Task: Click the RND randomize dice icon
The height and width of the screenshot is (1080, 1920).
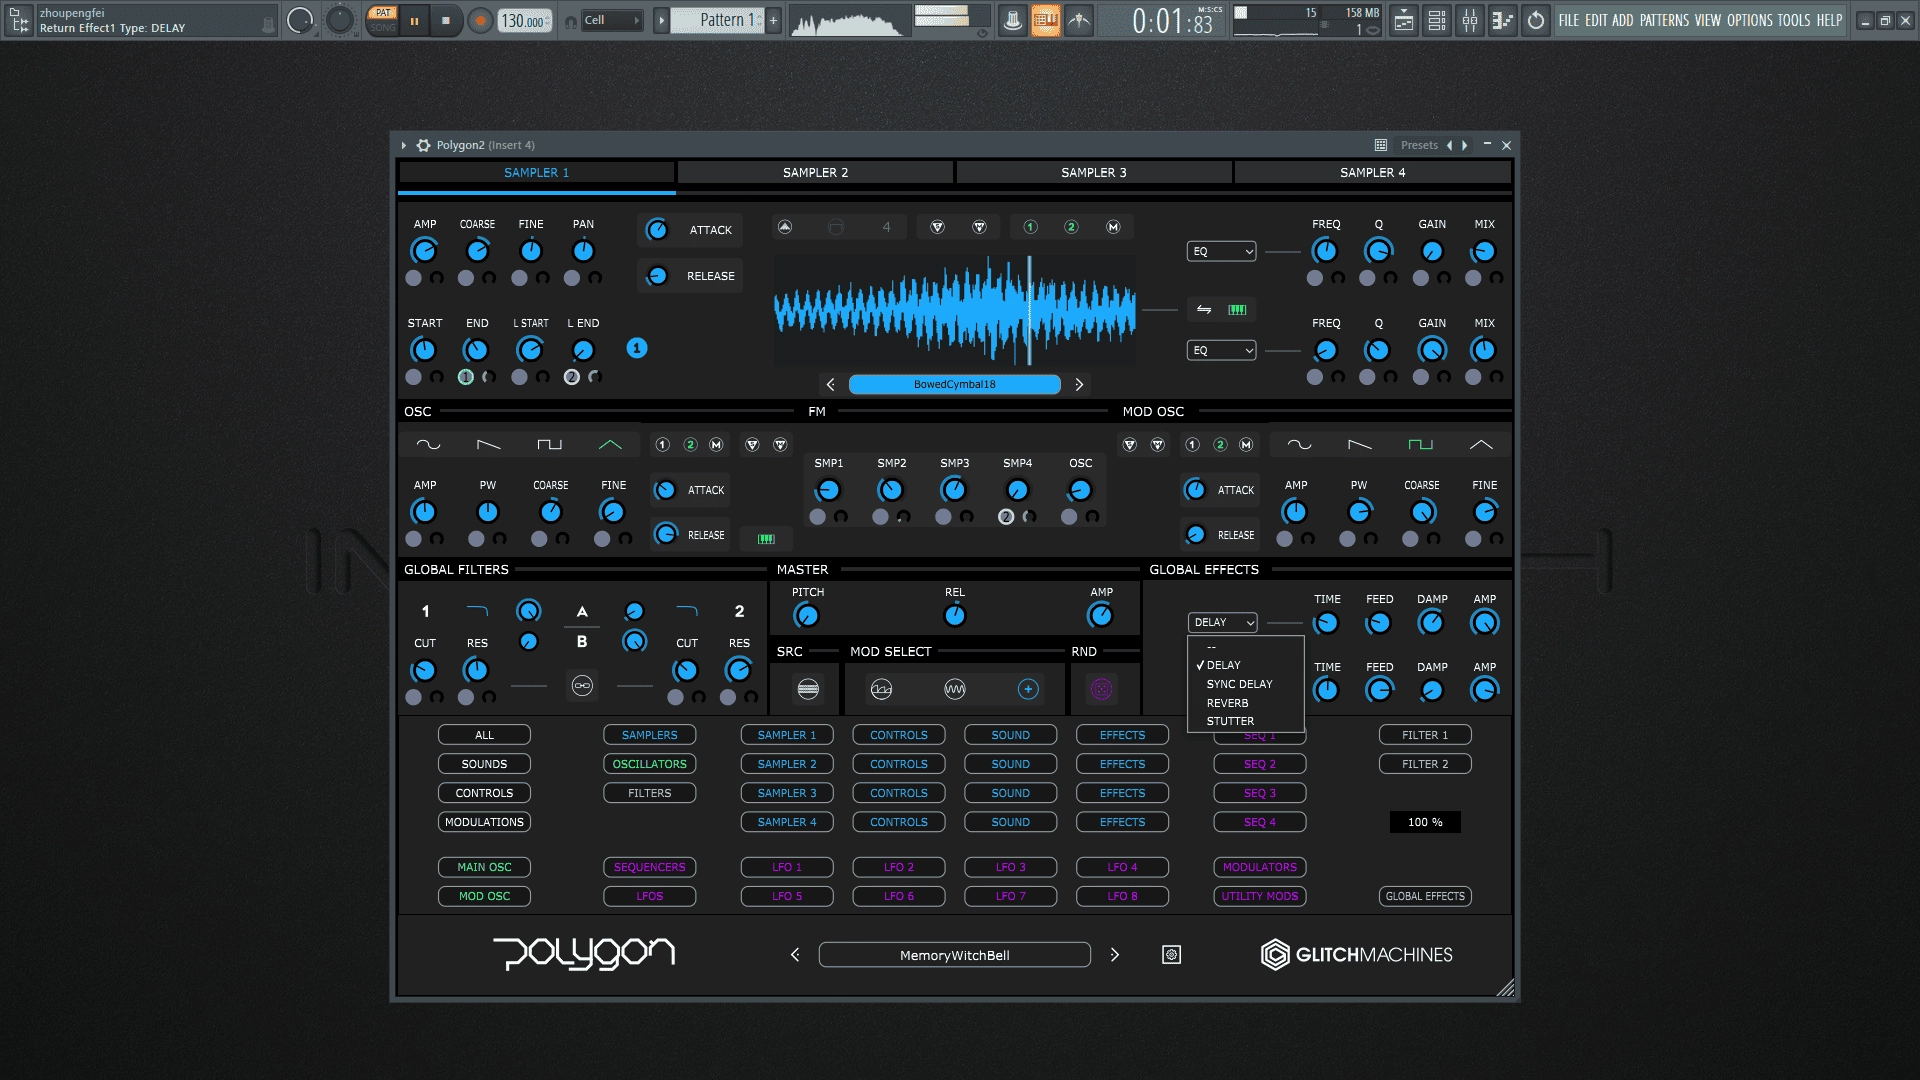Action: coord(1101,689)
